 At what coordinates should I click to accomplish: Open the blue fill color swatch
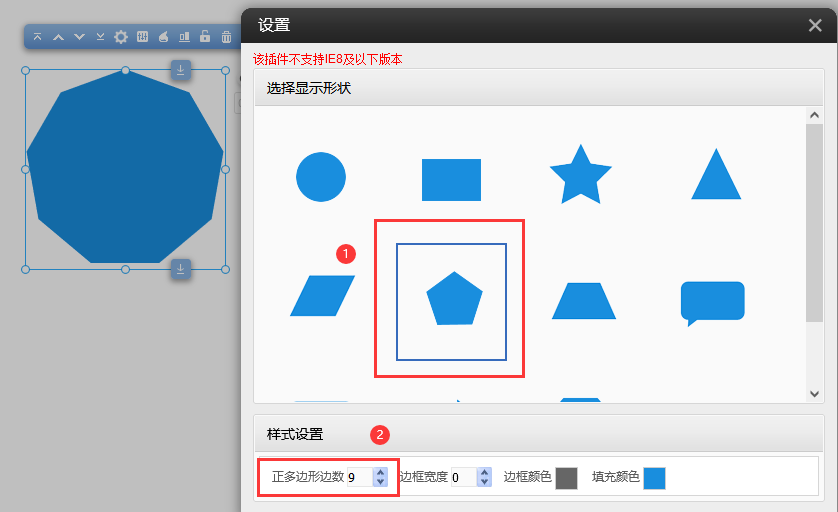click(x=654, y=478)
